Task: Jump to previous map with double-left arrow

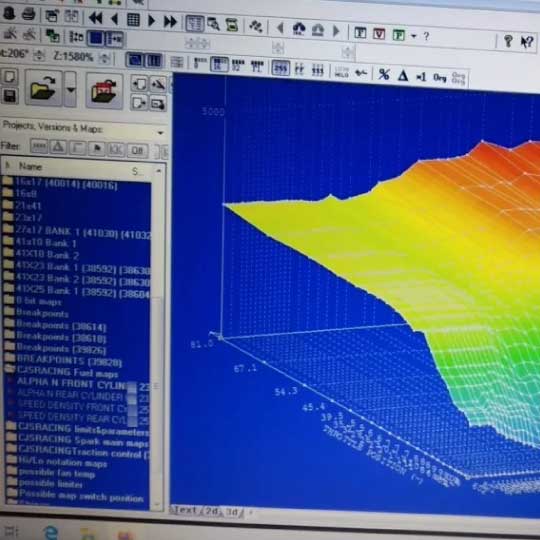Action: pos(95,18)
